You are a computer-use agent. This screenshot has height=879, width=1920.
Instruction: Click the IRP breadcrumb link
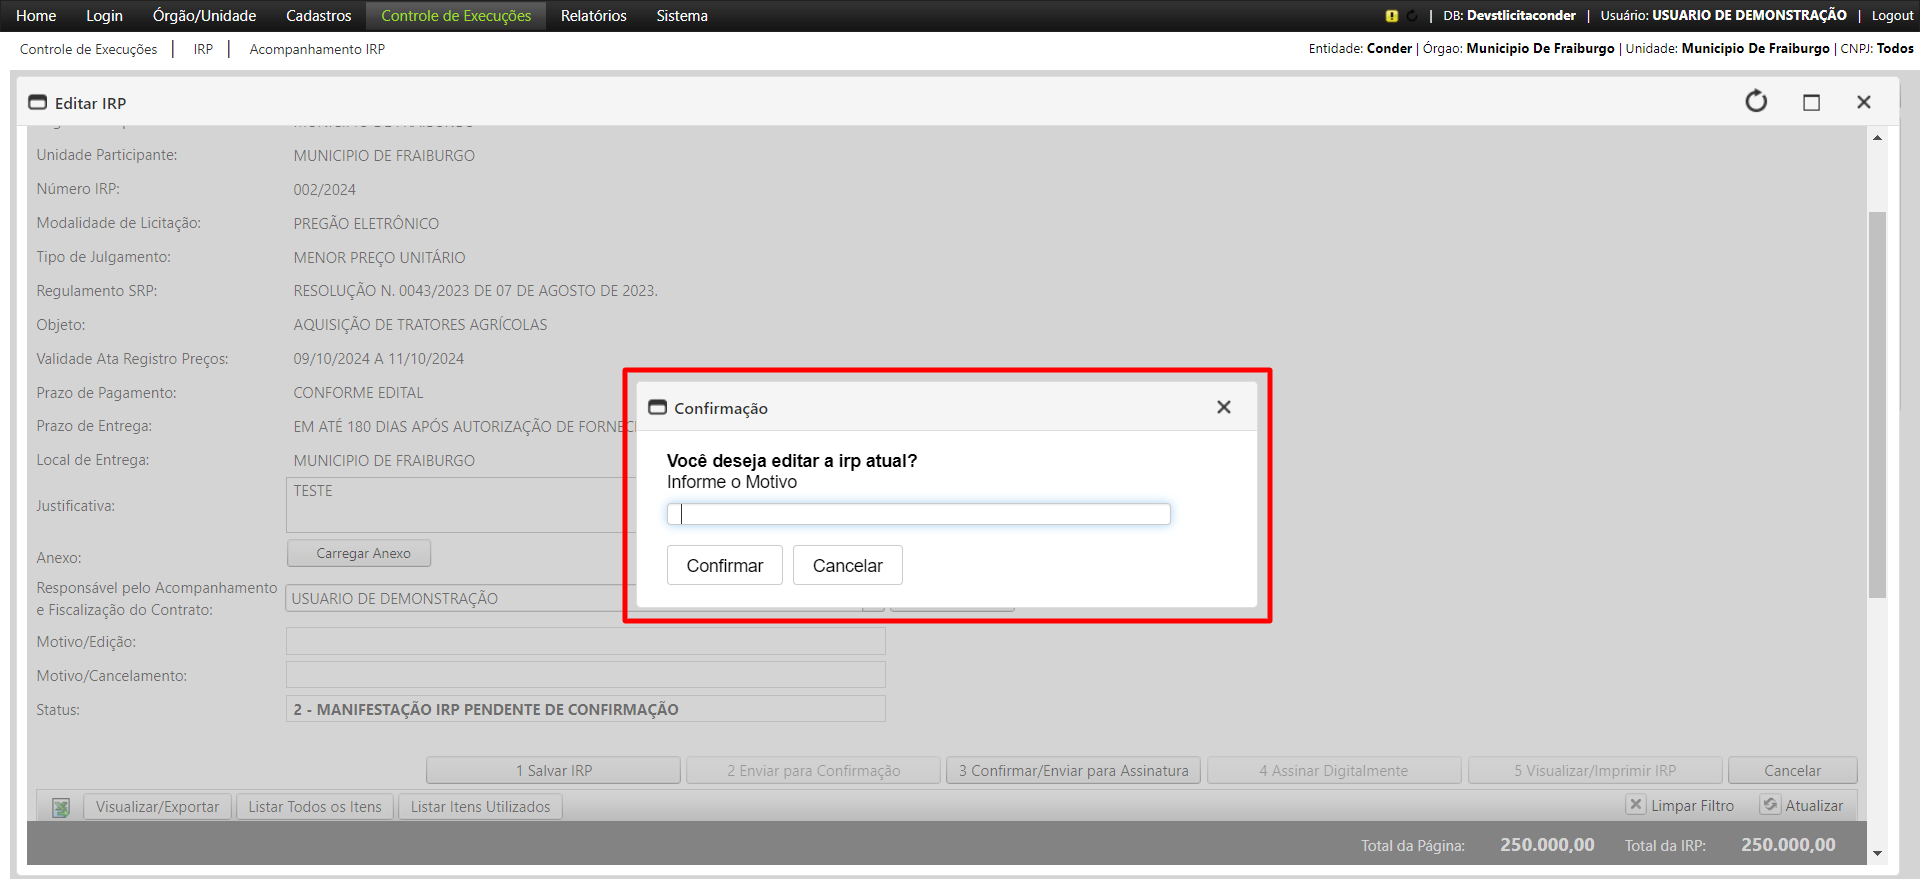tap(203, 49)
